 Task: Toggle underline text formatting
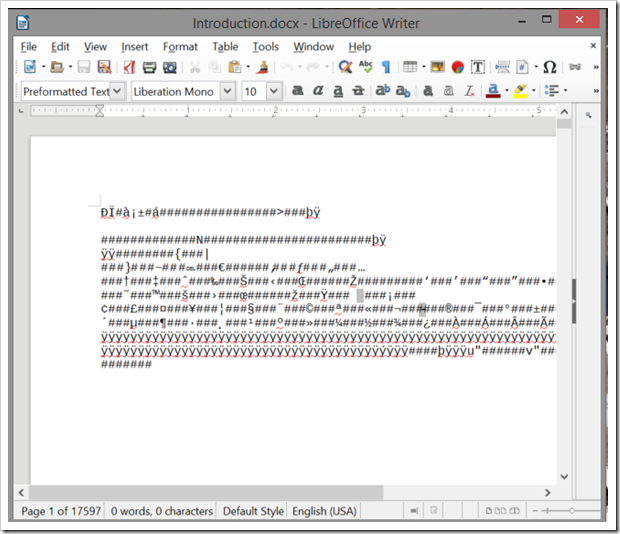tap(339, 91)
